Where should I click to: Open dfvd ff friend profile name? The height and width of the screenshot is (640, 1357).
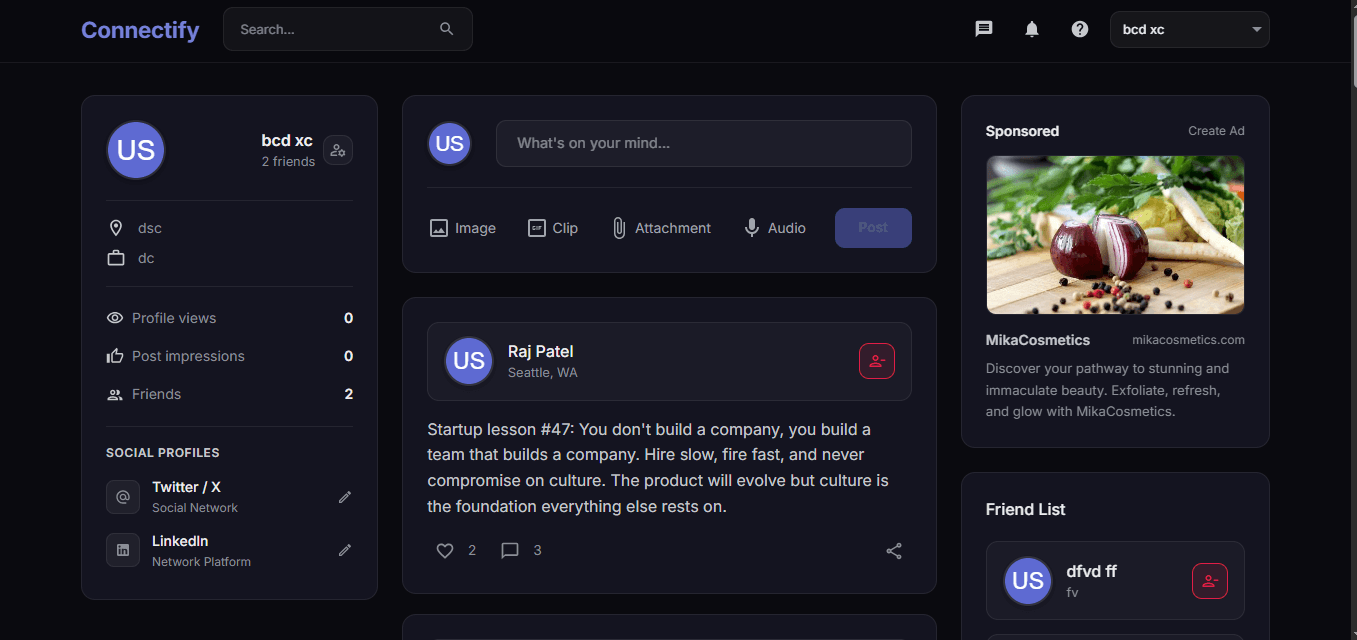click(1091, 571)
